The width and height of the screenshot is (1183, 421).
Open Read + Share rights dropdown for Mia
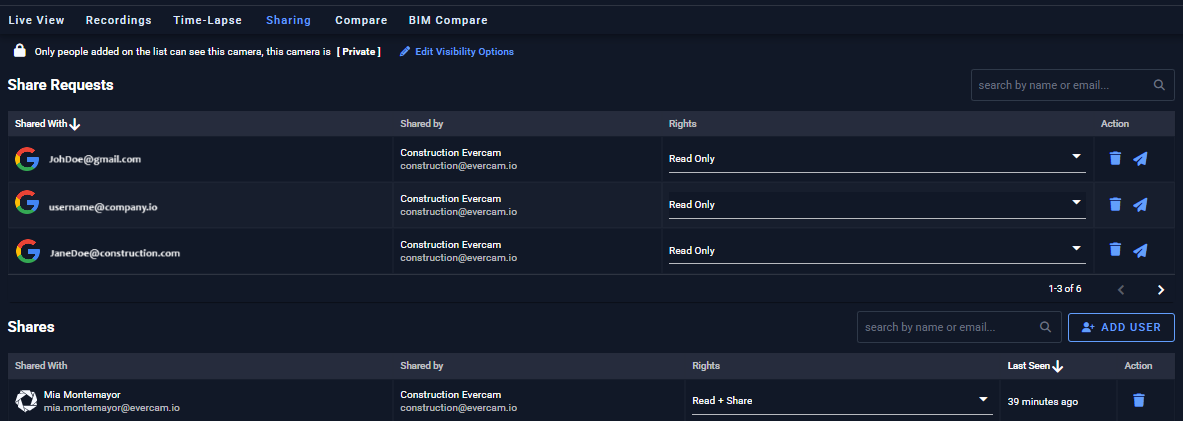842,401
